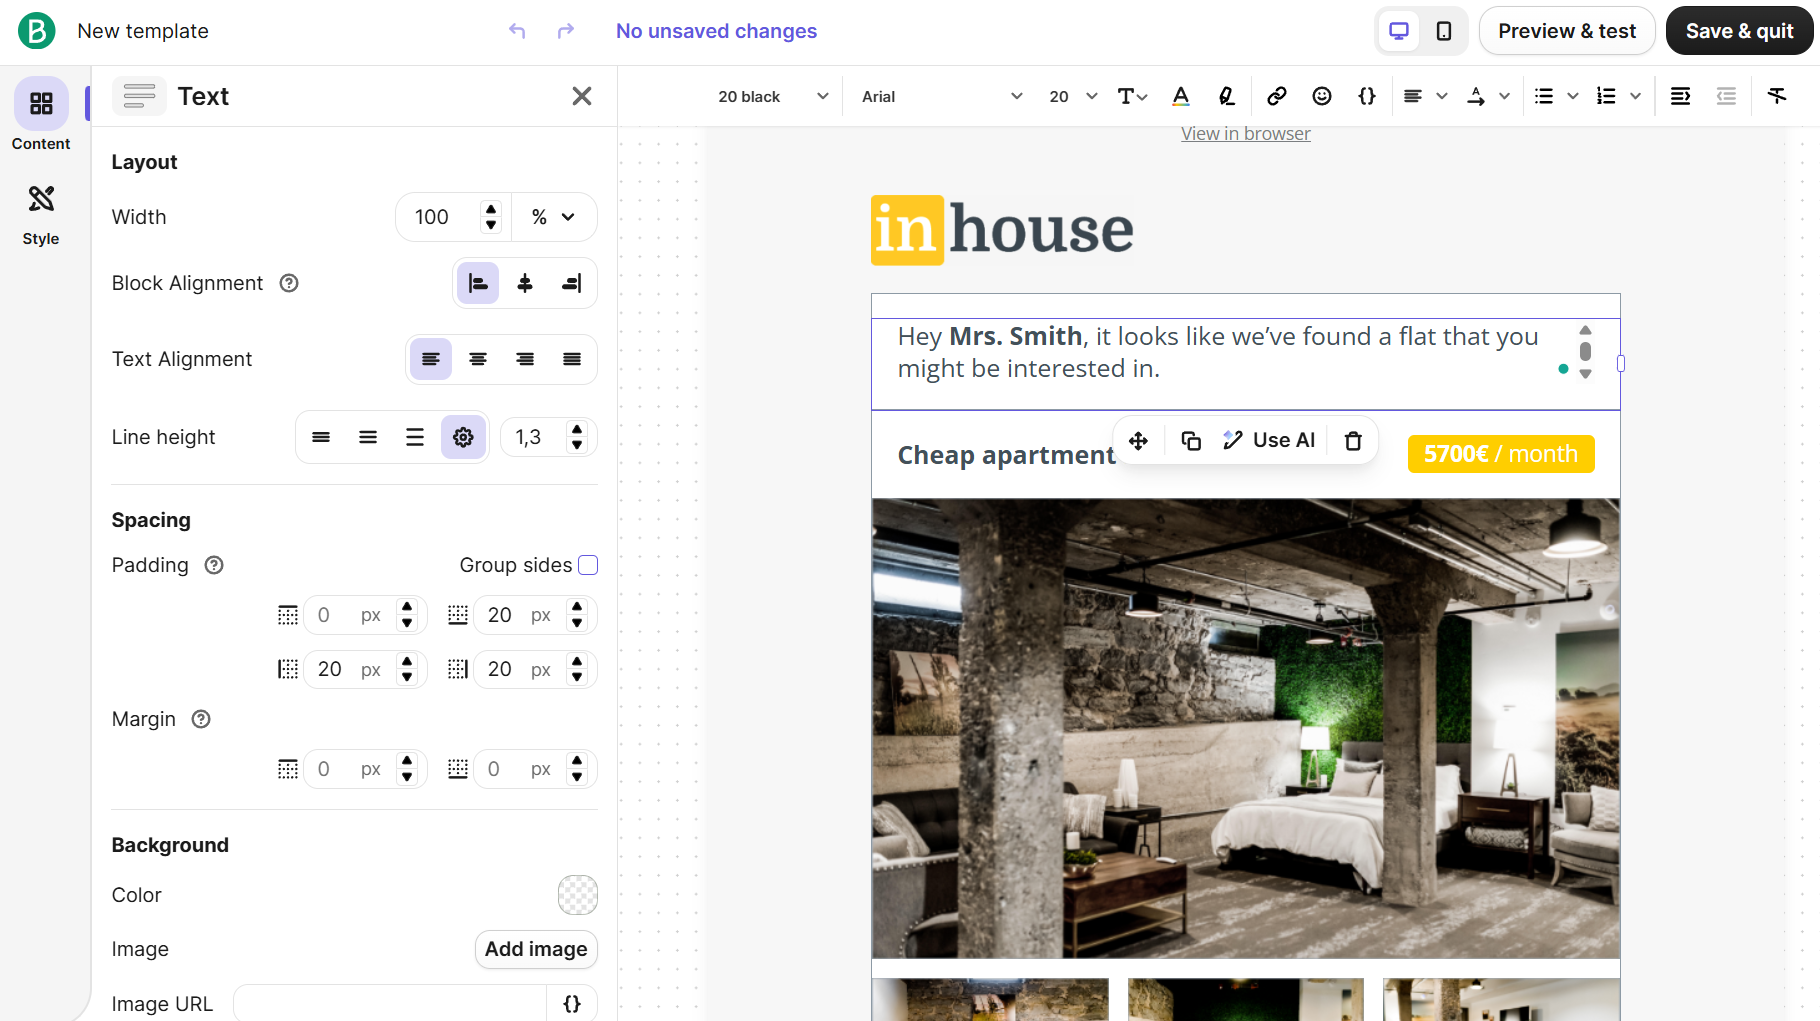The image size is (1820, 1021).
Task: Click the text alignment toolbar icon
Action: 1413,96
